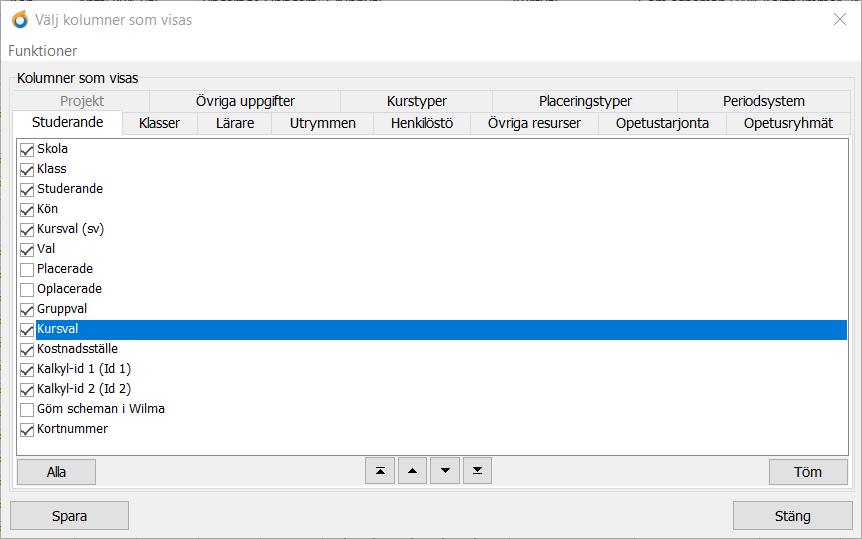
Task: Select the Kostnadsställe list row
Action: [78, 349]
